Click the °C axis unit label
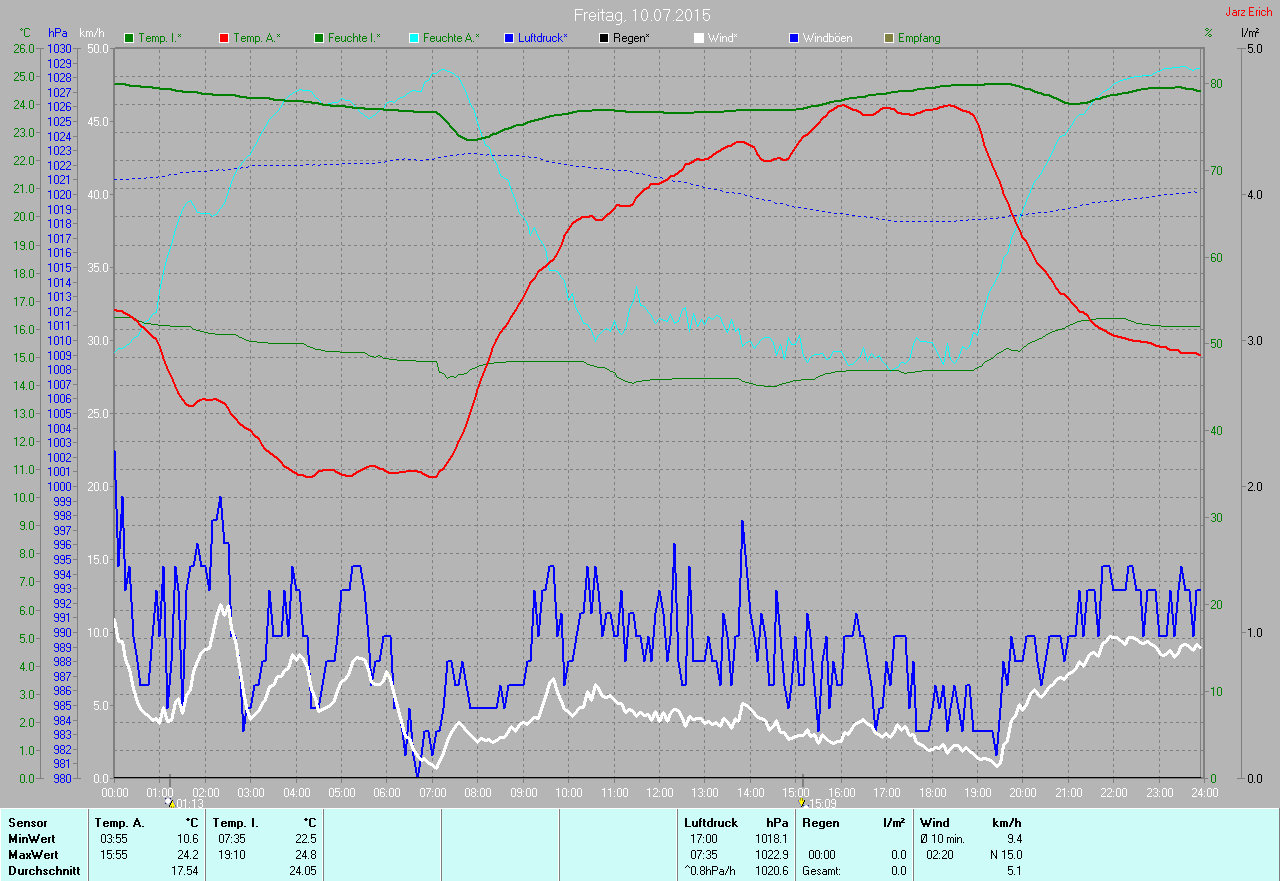The height and width of the screenshot is (881, 1280). coord(25,33)
